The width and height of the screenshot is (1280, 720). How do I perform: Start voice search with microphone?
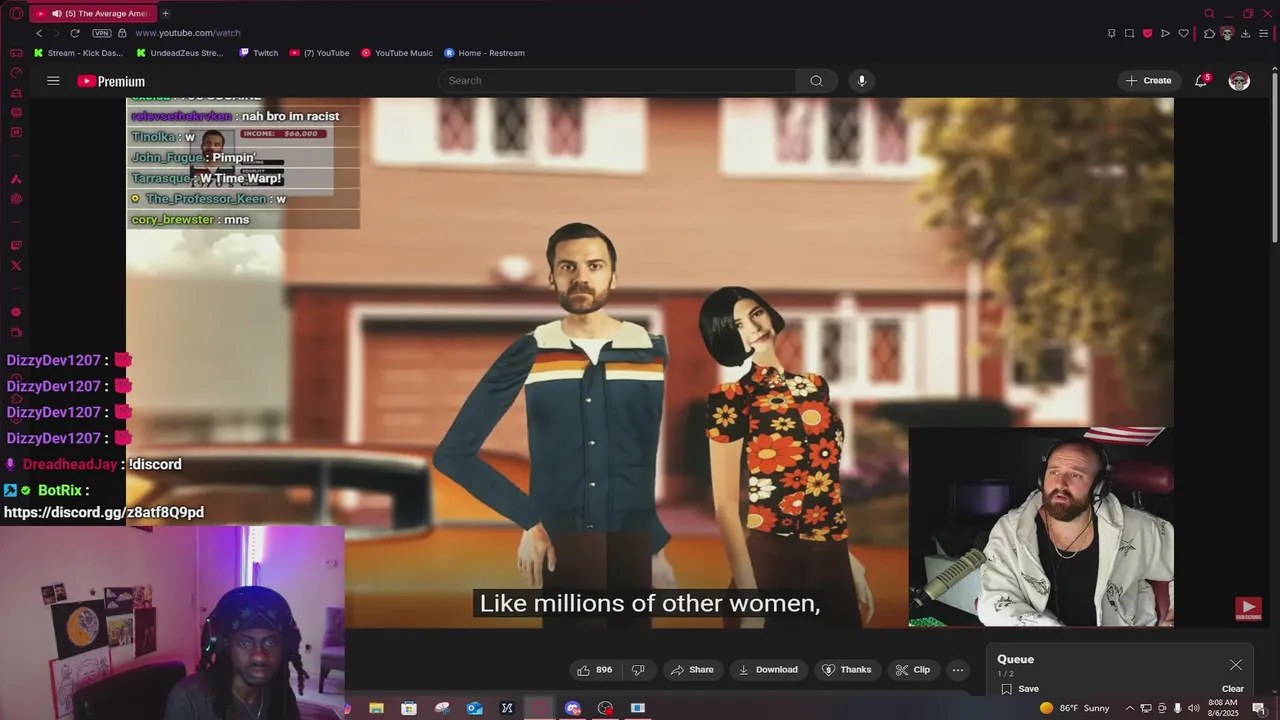point(861,81)
